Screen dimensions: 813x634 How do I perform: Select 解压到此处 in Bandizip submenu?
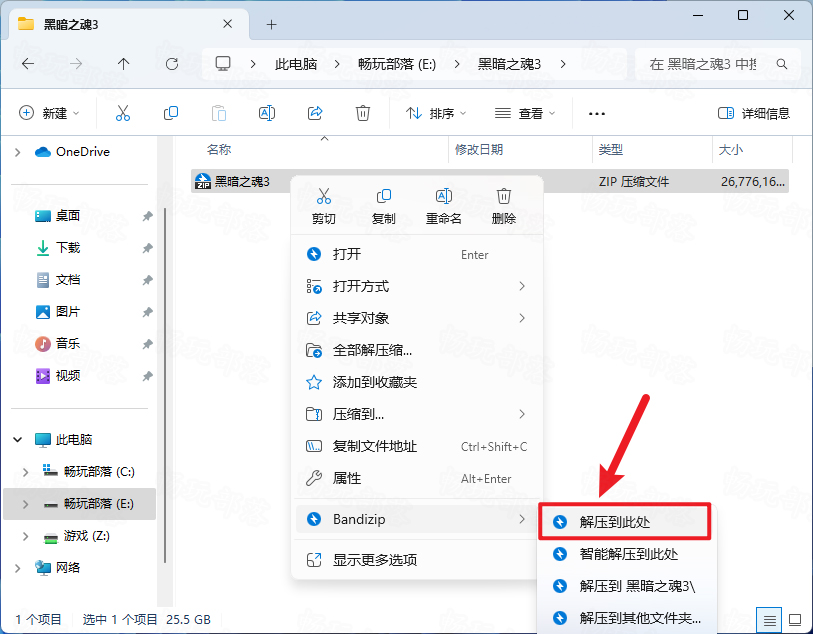tap(625, 522)
